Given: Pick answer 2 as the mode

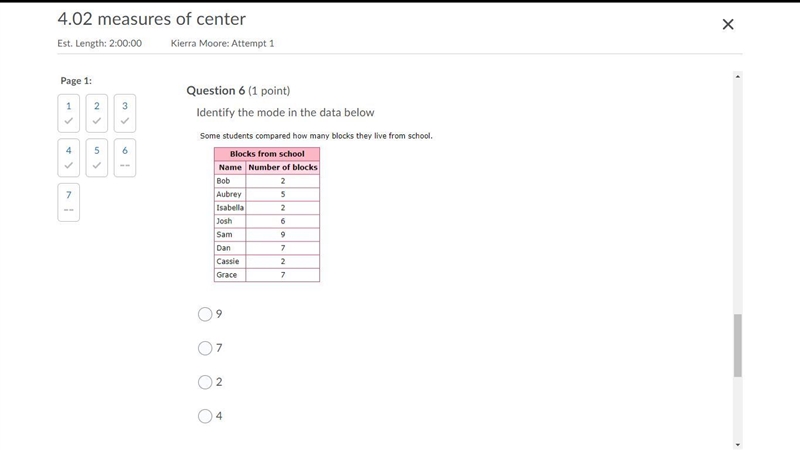Looking at the screenshot, I should 205,382.
